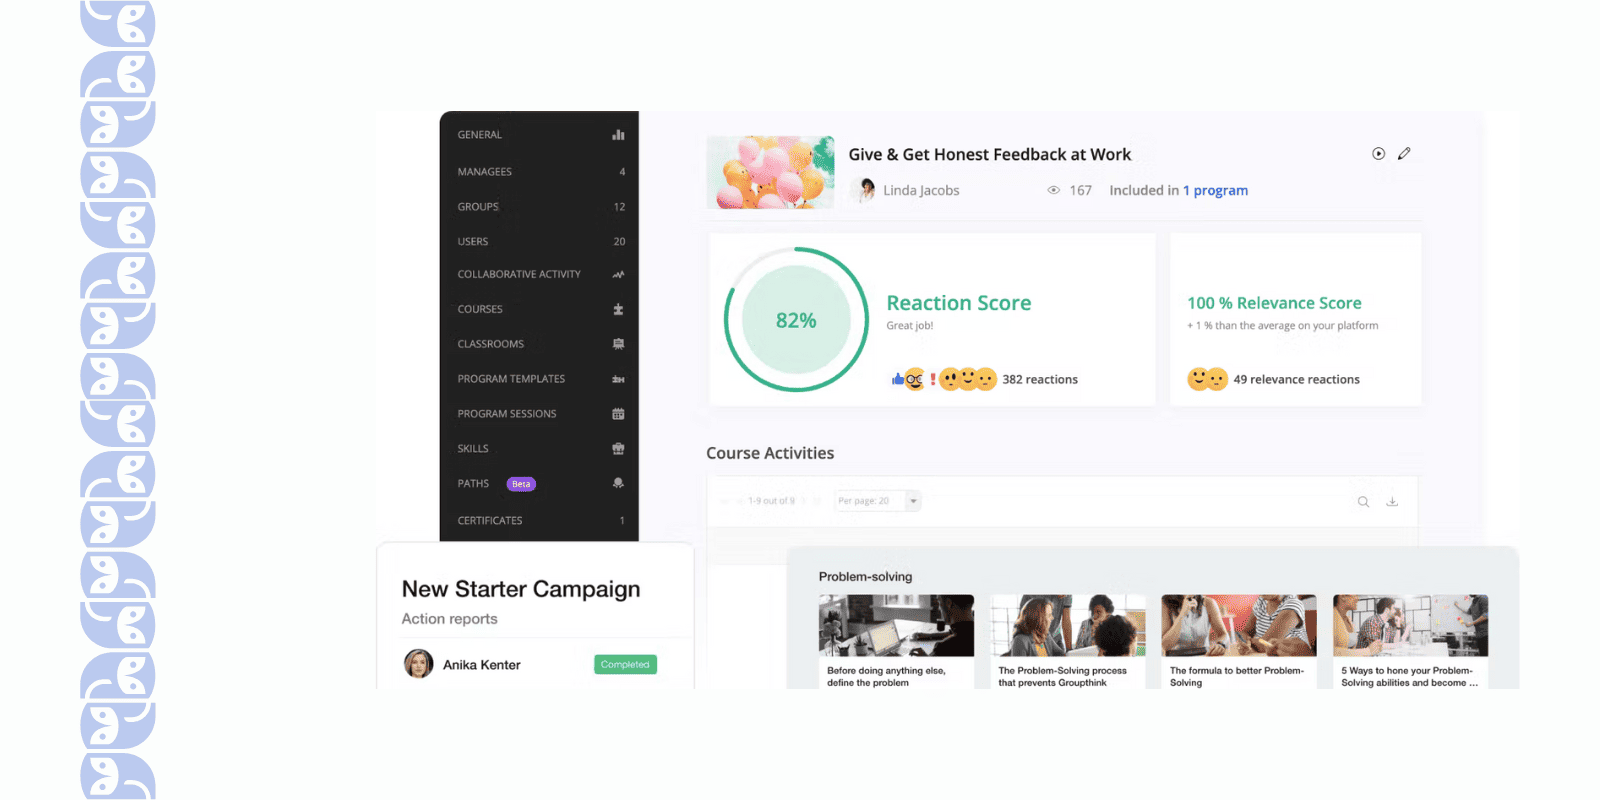Click the calendar icon beside Program Sessions
1600x800 pixels.
click(618, 414)
